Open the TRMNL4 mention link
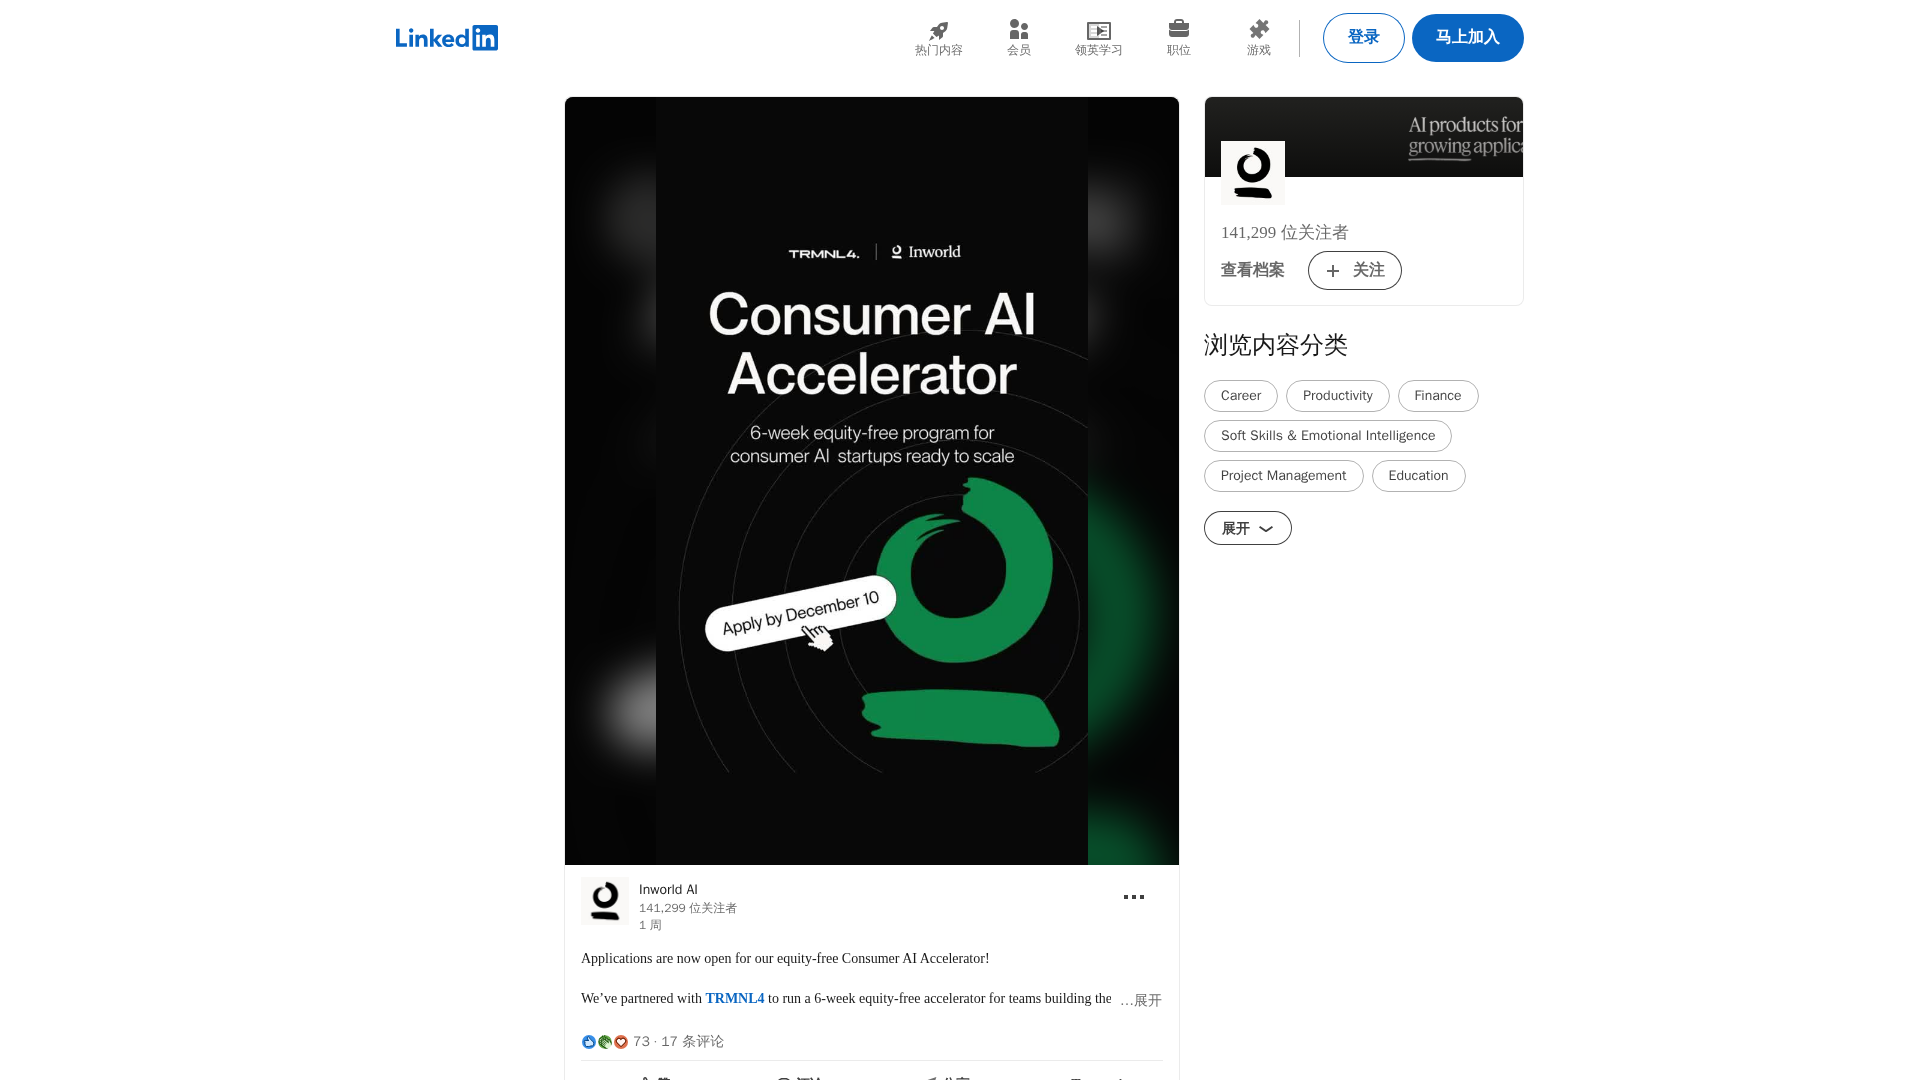1920x1080 pixels. coord(734,999)
